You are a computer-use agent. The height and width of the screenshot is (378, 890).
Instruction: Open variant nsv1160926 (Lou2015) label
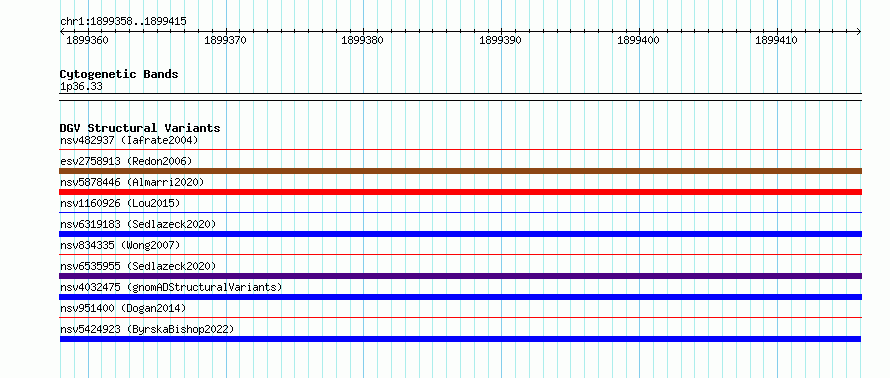click(x=120, y=203)
